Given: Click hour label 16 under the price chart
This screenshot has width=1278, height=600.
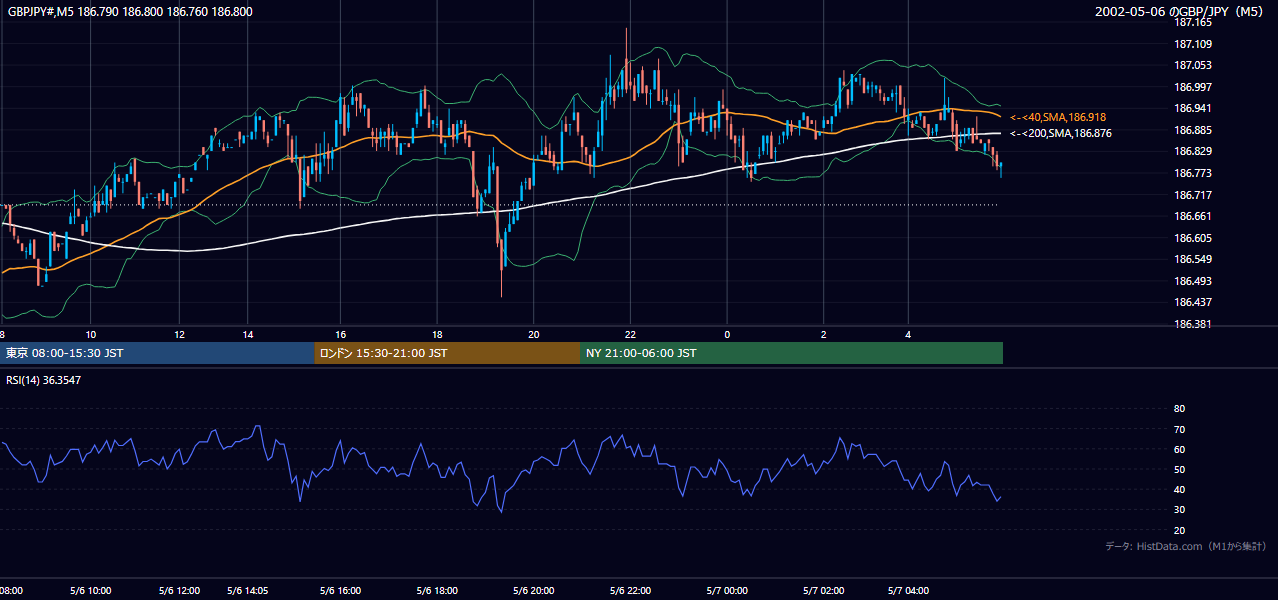Looking at the screenshot, I should pyautogui.click(x=341, y=334).
